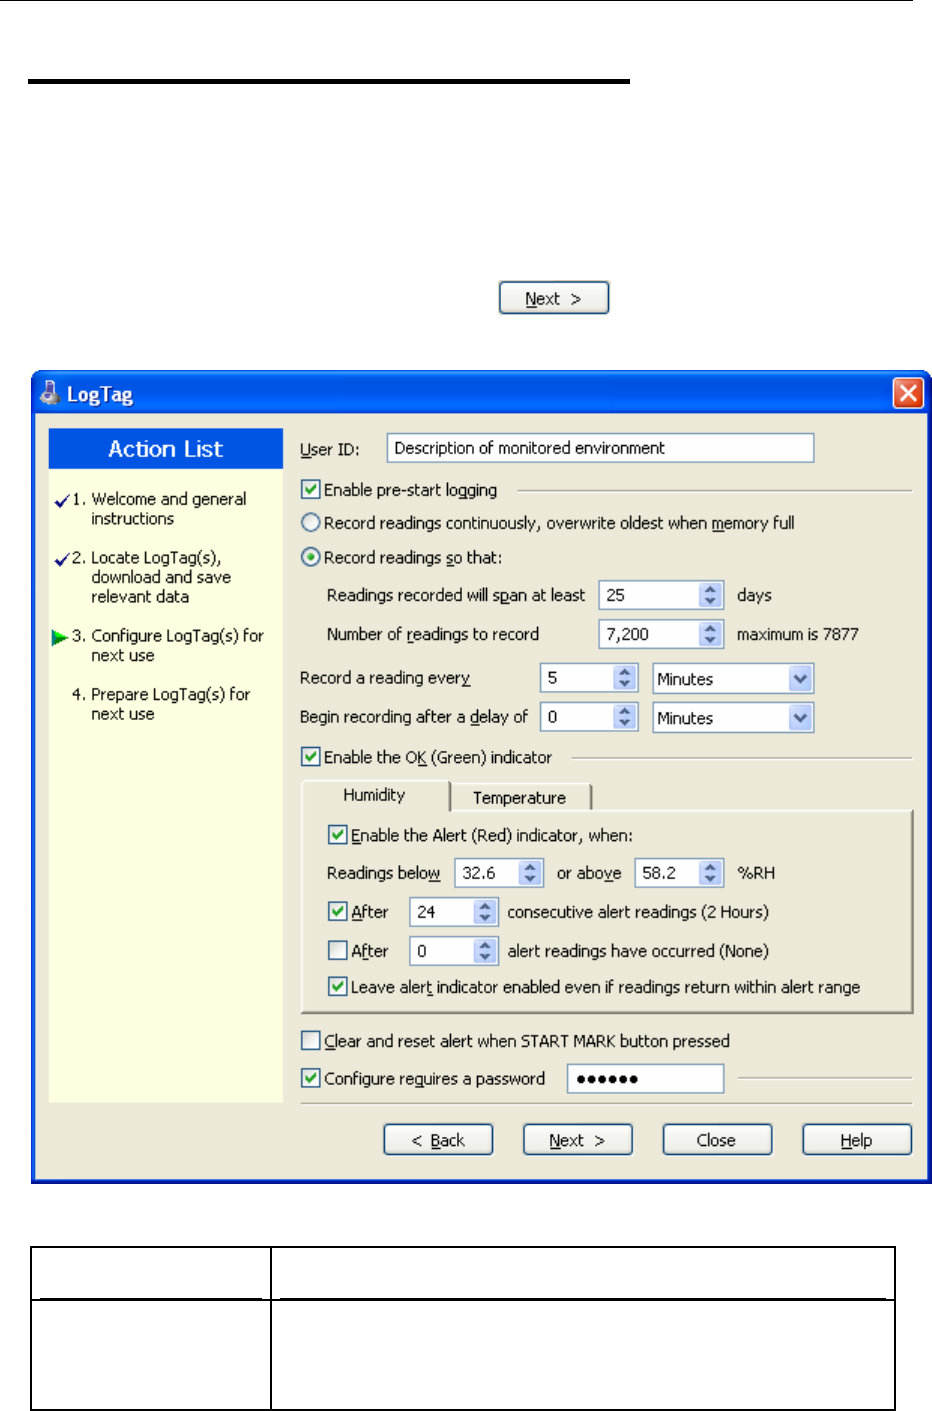Image resolution: width=932 pixels, height=1411 pixels.
Task: Click the record interval spinner arrows
Action: (625, 678)
